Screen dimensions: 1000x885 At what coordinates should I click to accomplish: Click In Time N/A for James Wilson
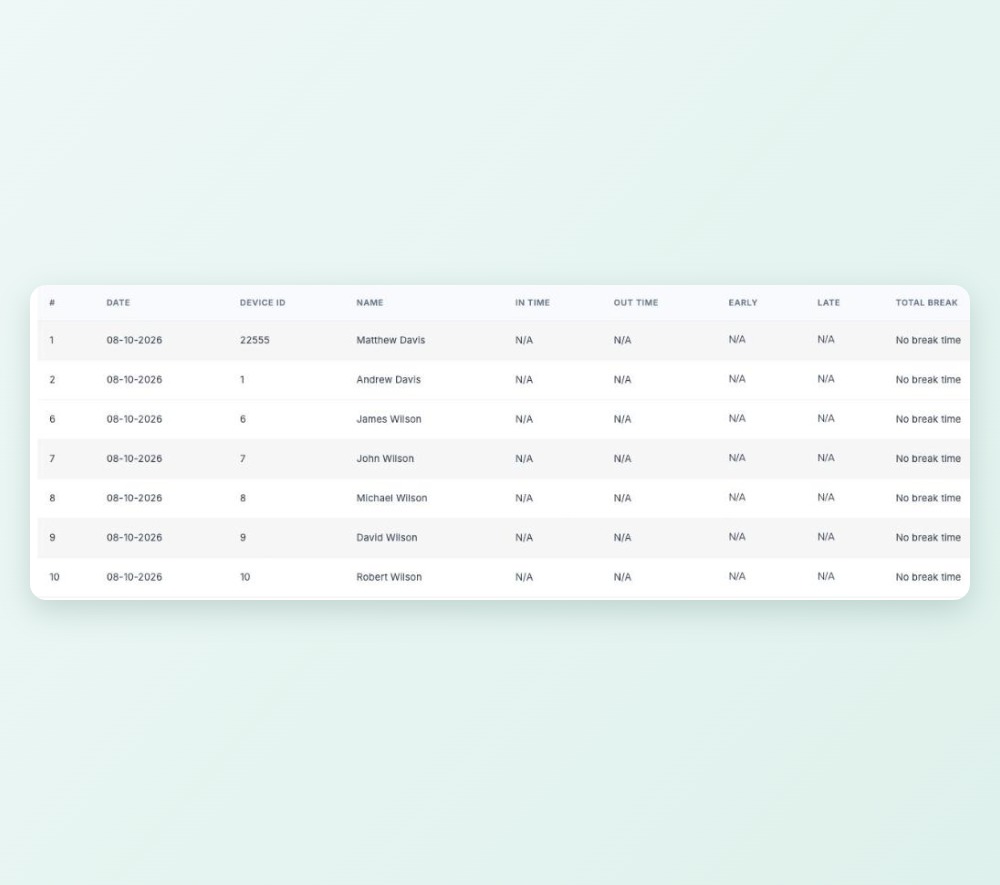[x=524, y=420]
